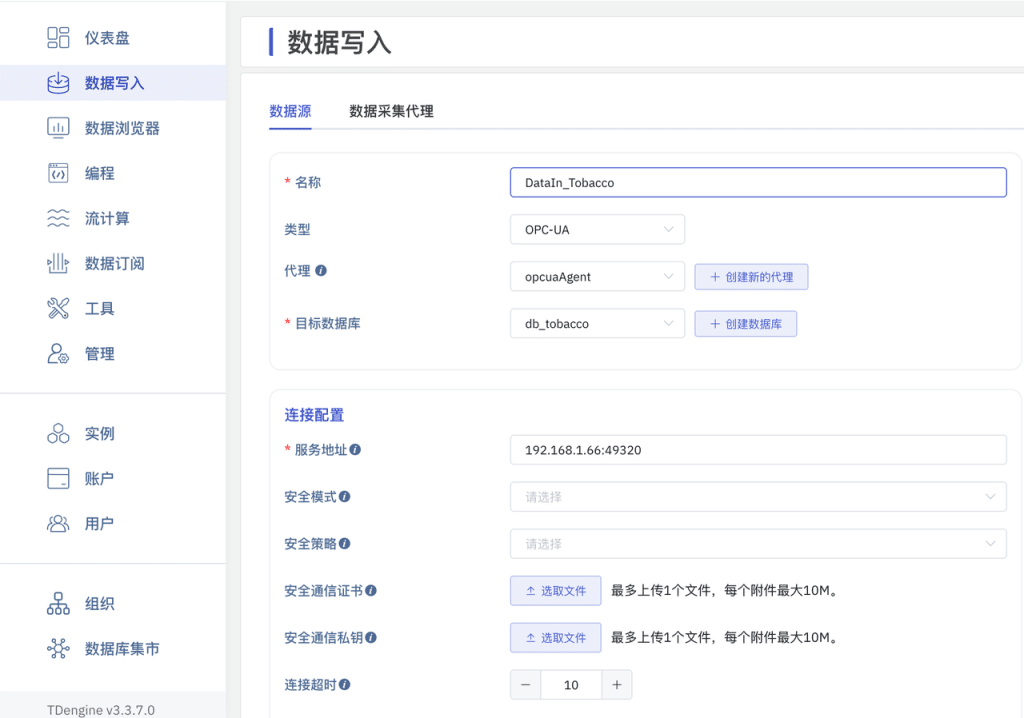Image resolution: width=1024 pixels, height=718 pixels.
Task: Increase 连接超时 using the plus stepper
Action: pos(617,684)
